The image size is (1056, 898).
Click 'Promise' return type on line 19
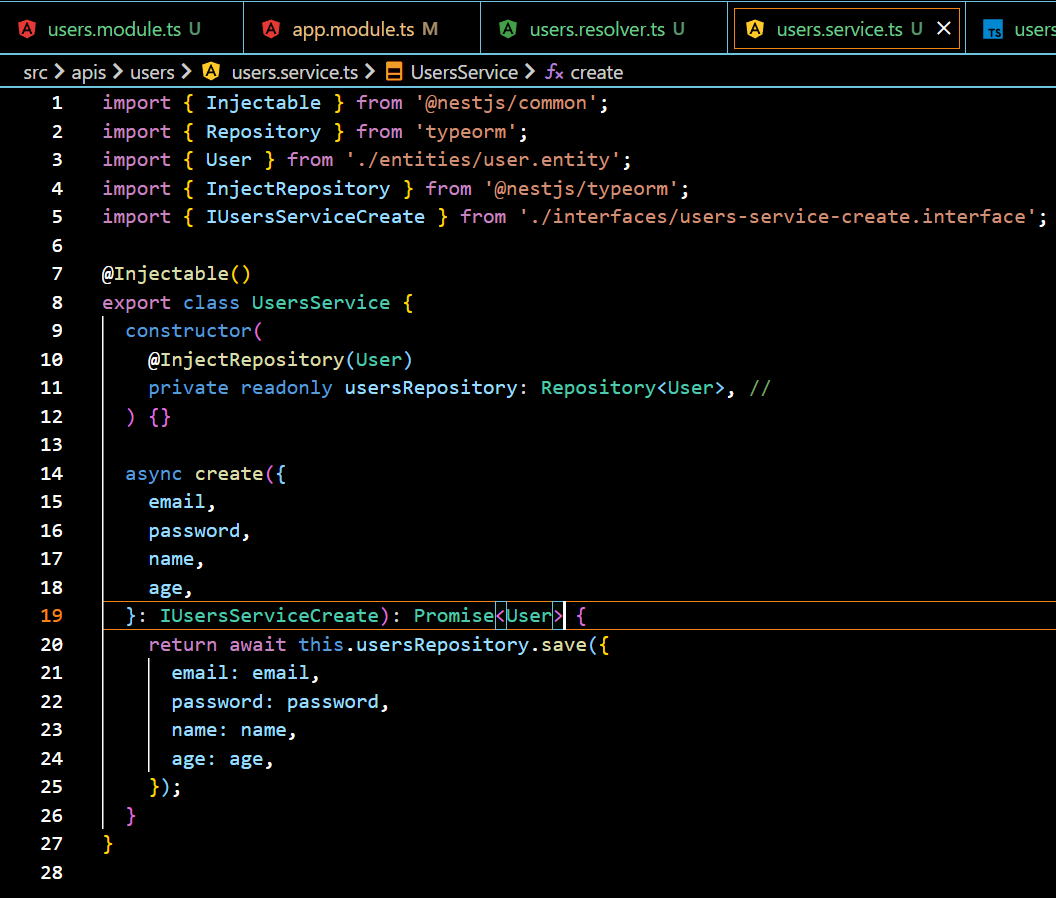click(454, 616)
